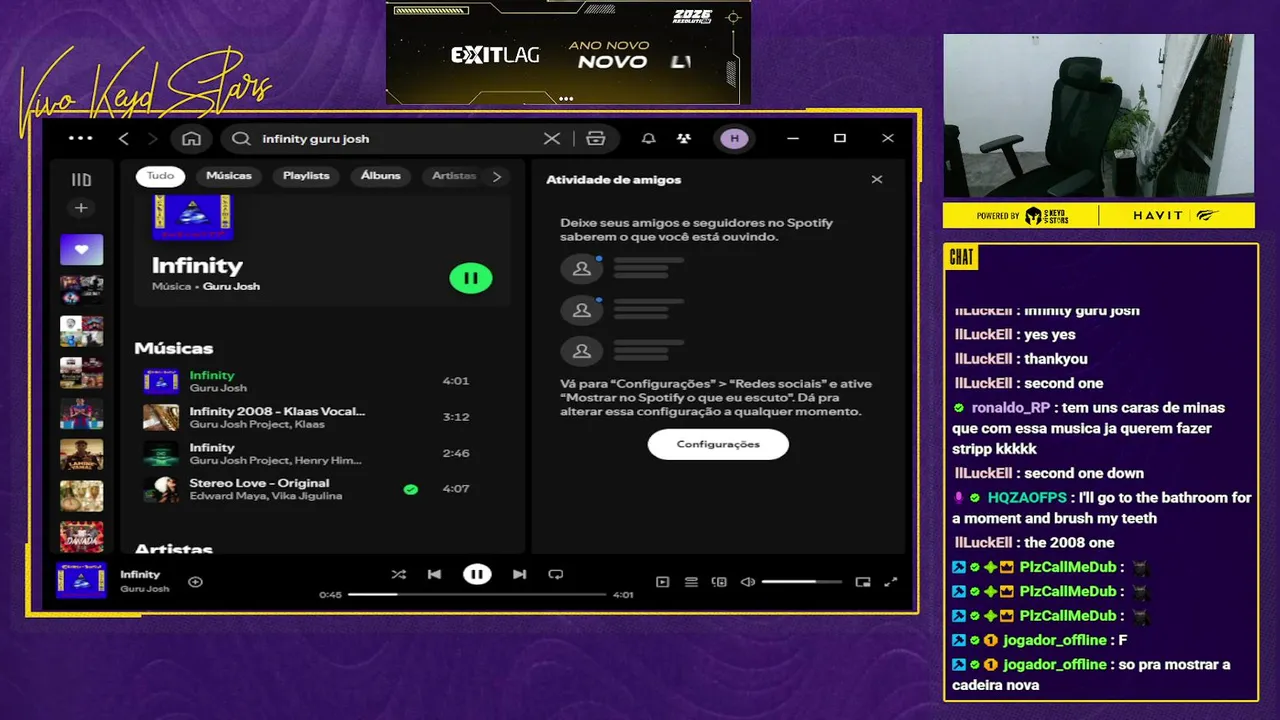Pause playback in the player bar
The image size is (1280, 720).
click(x=477, y=574)
